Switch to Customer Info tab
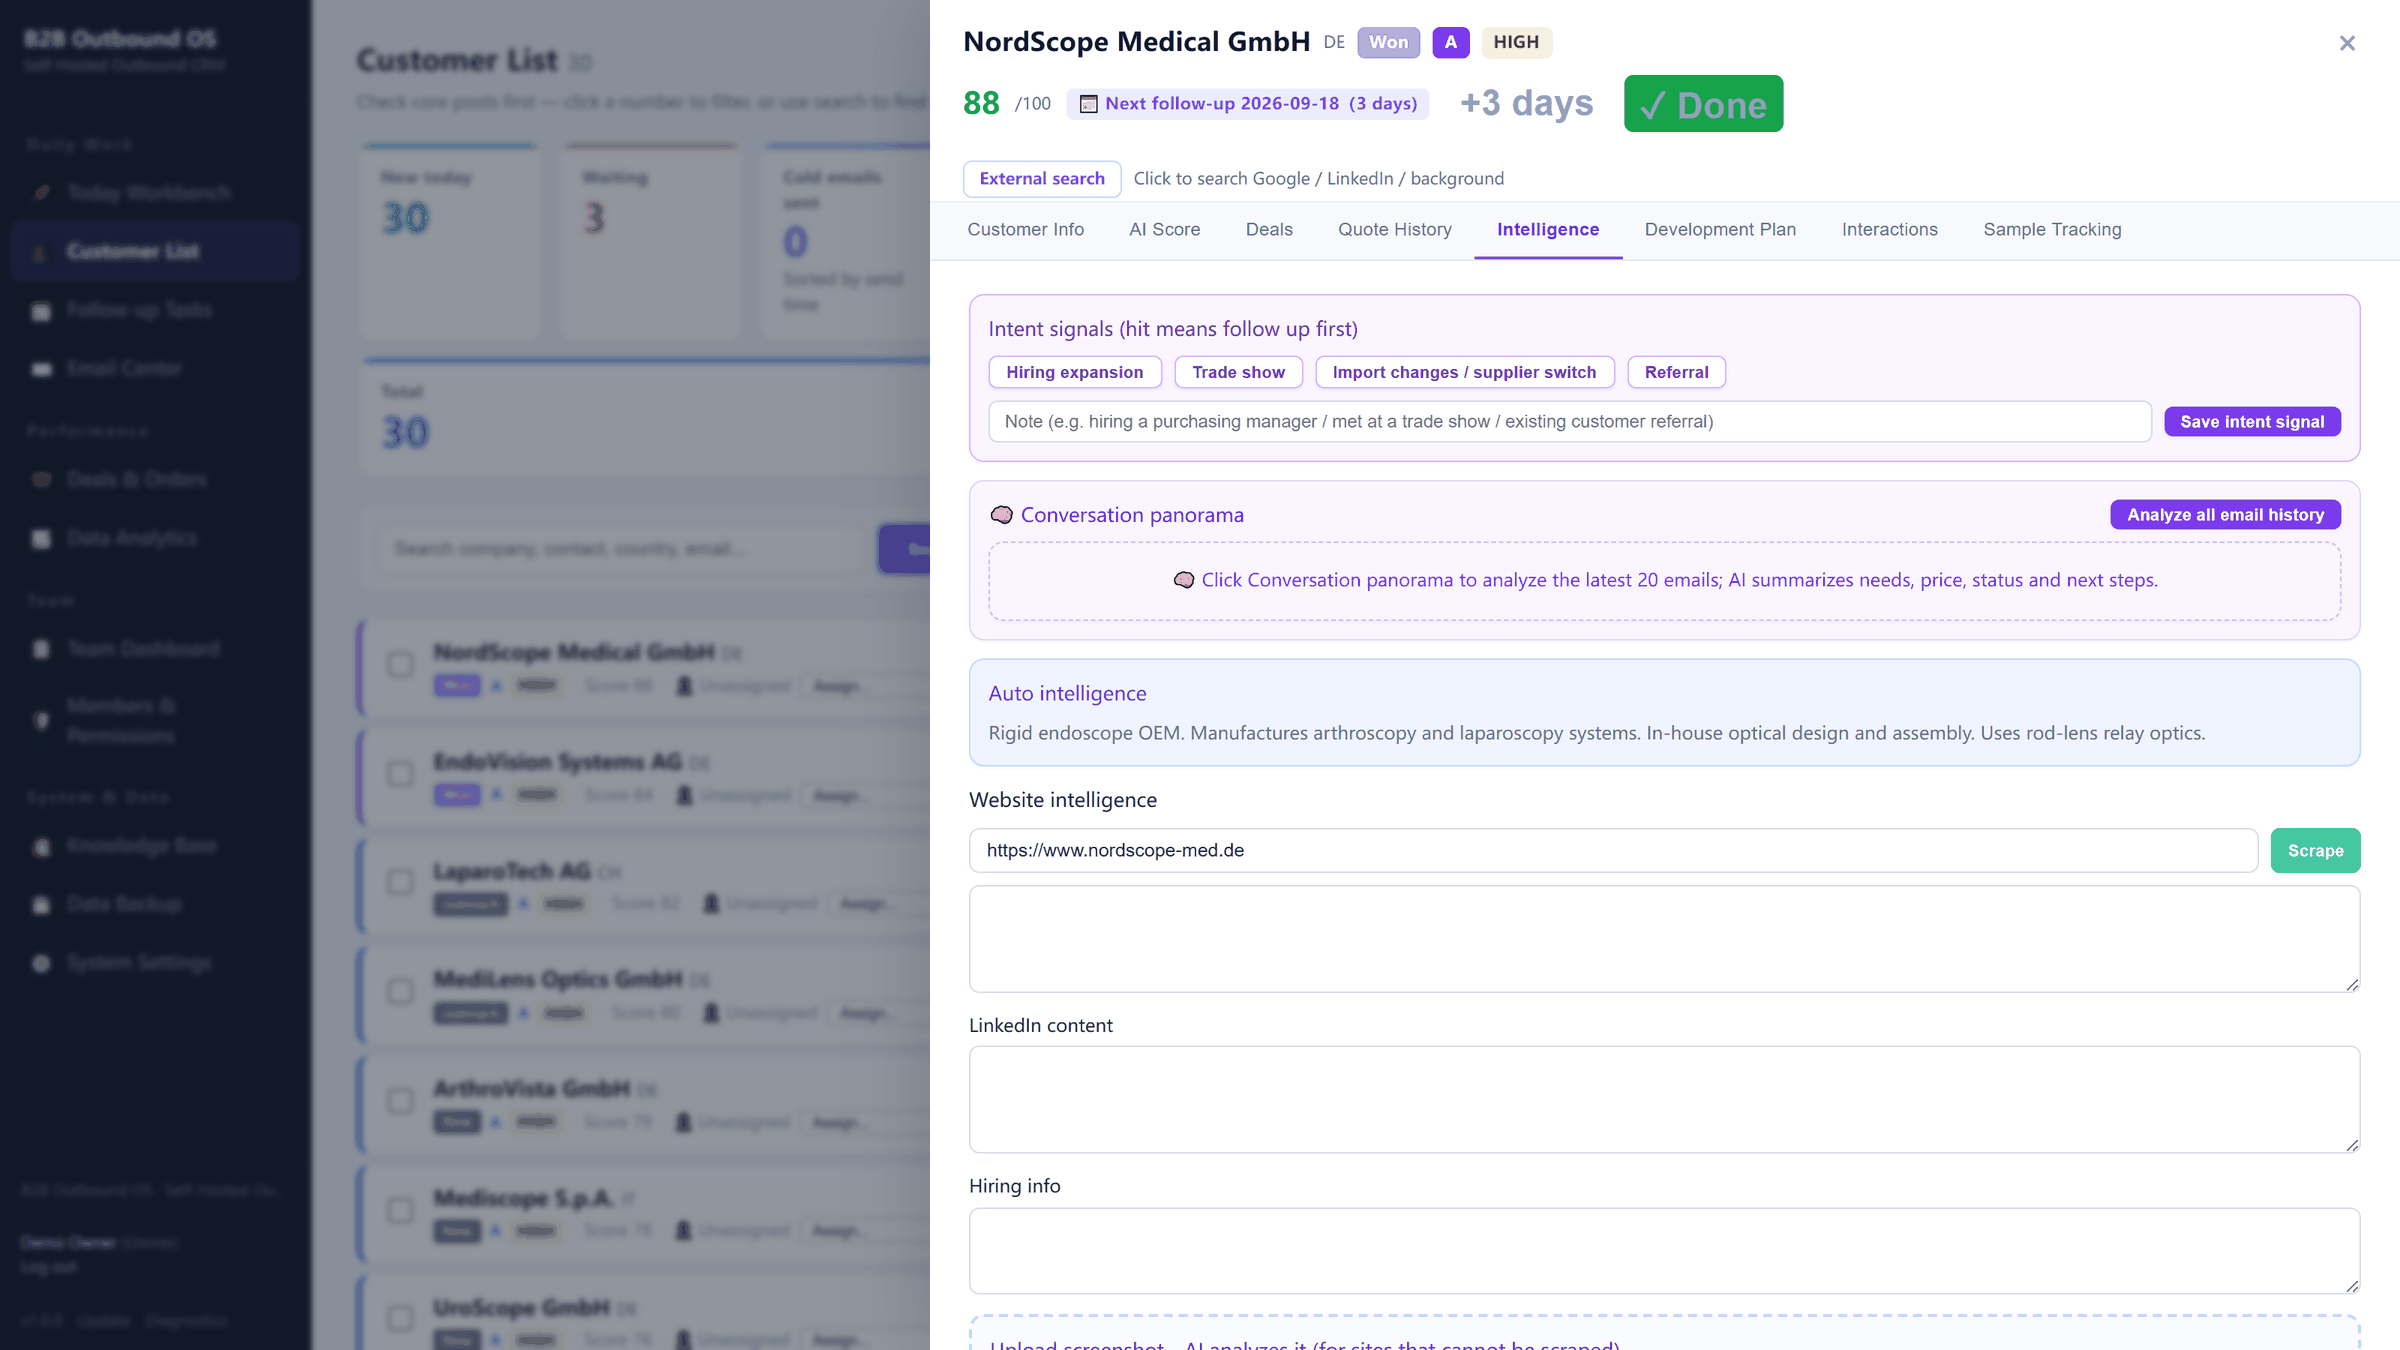This screenshot has width=2400, height=1350. click(x=1025, y=229)
